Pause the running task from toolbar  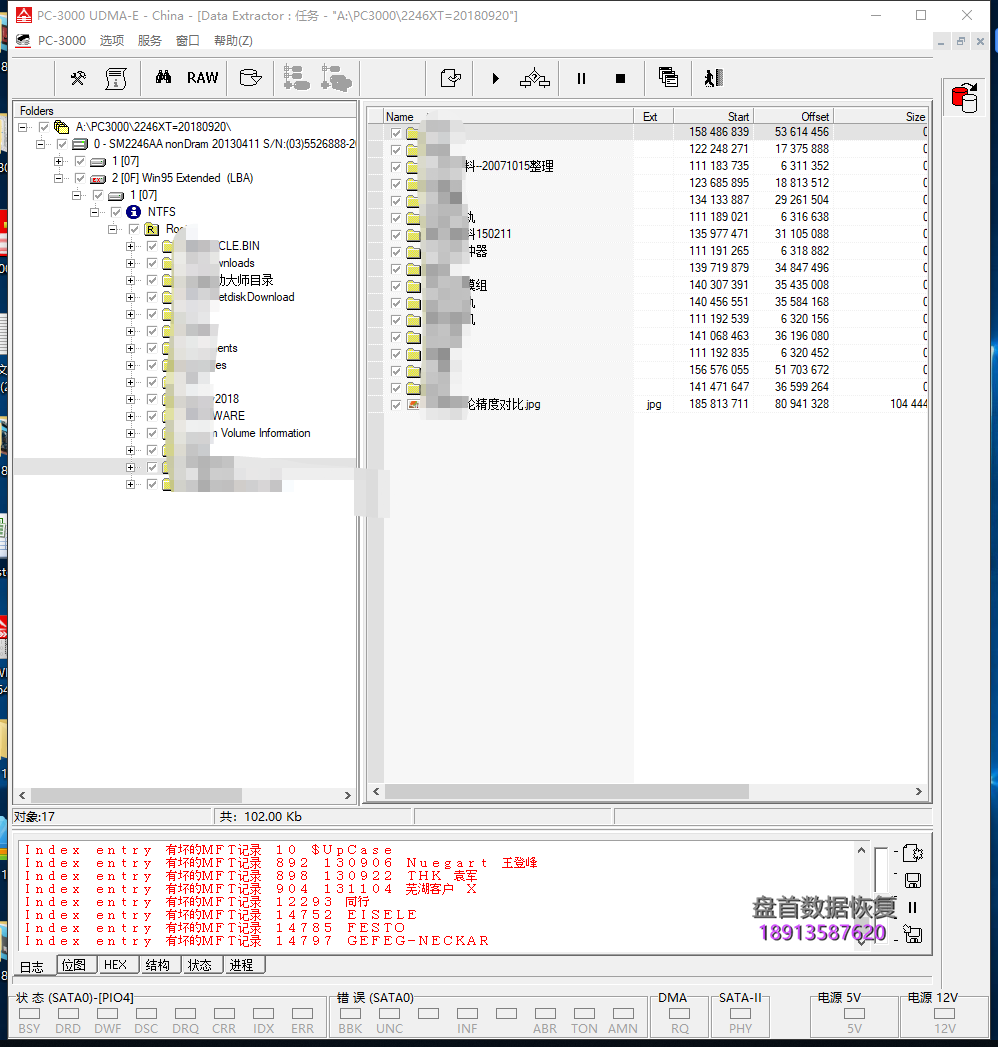pyautogui.click(x=581, y=78)
